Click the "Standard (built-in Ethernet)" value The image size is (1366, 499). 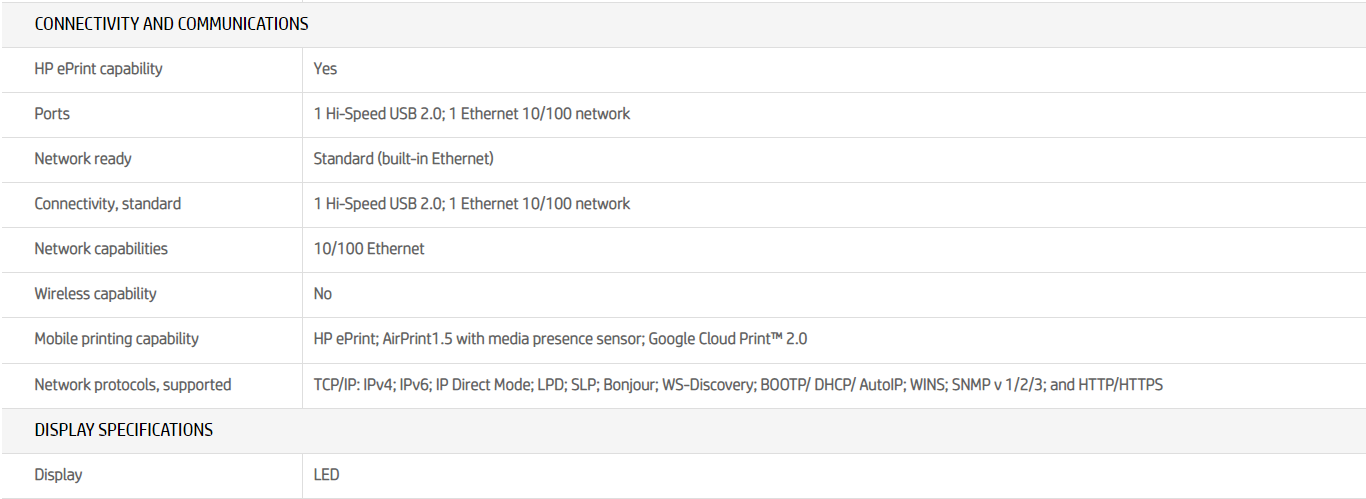point(403,159)
